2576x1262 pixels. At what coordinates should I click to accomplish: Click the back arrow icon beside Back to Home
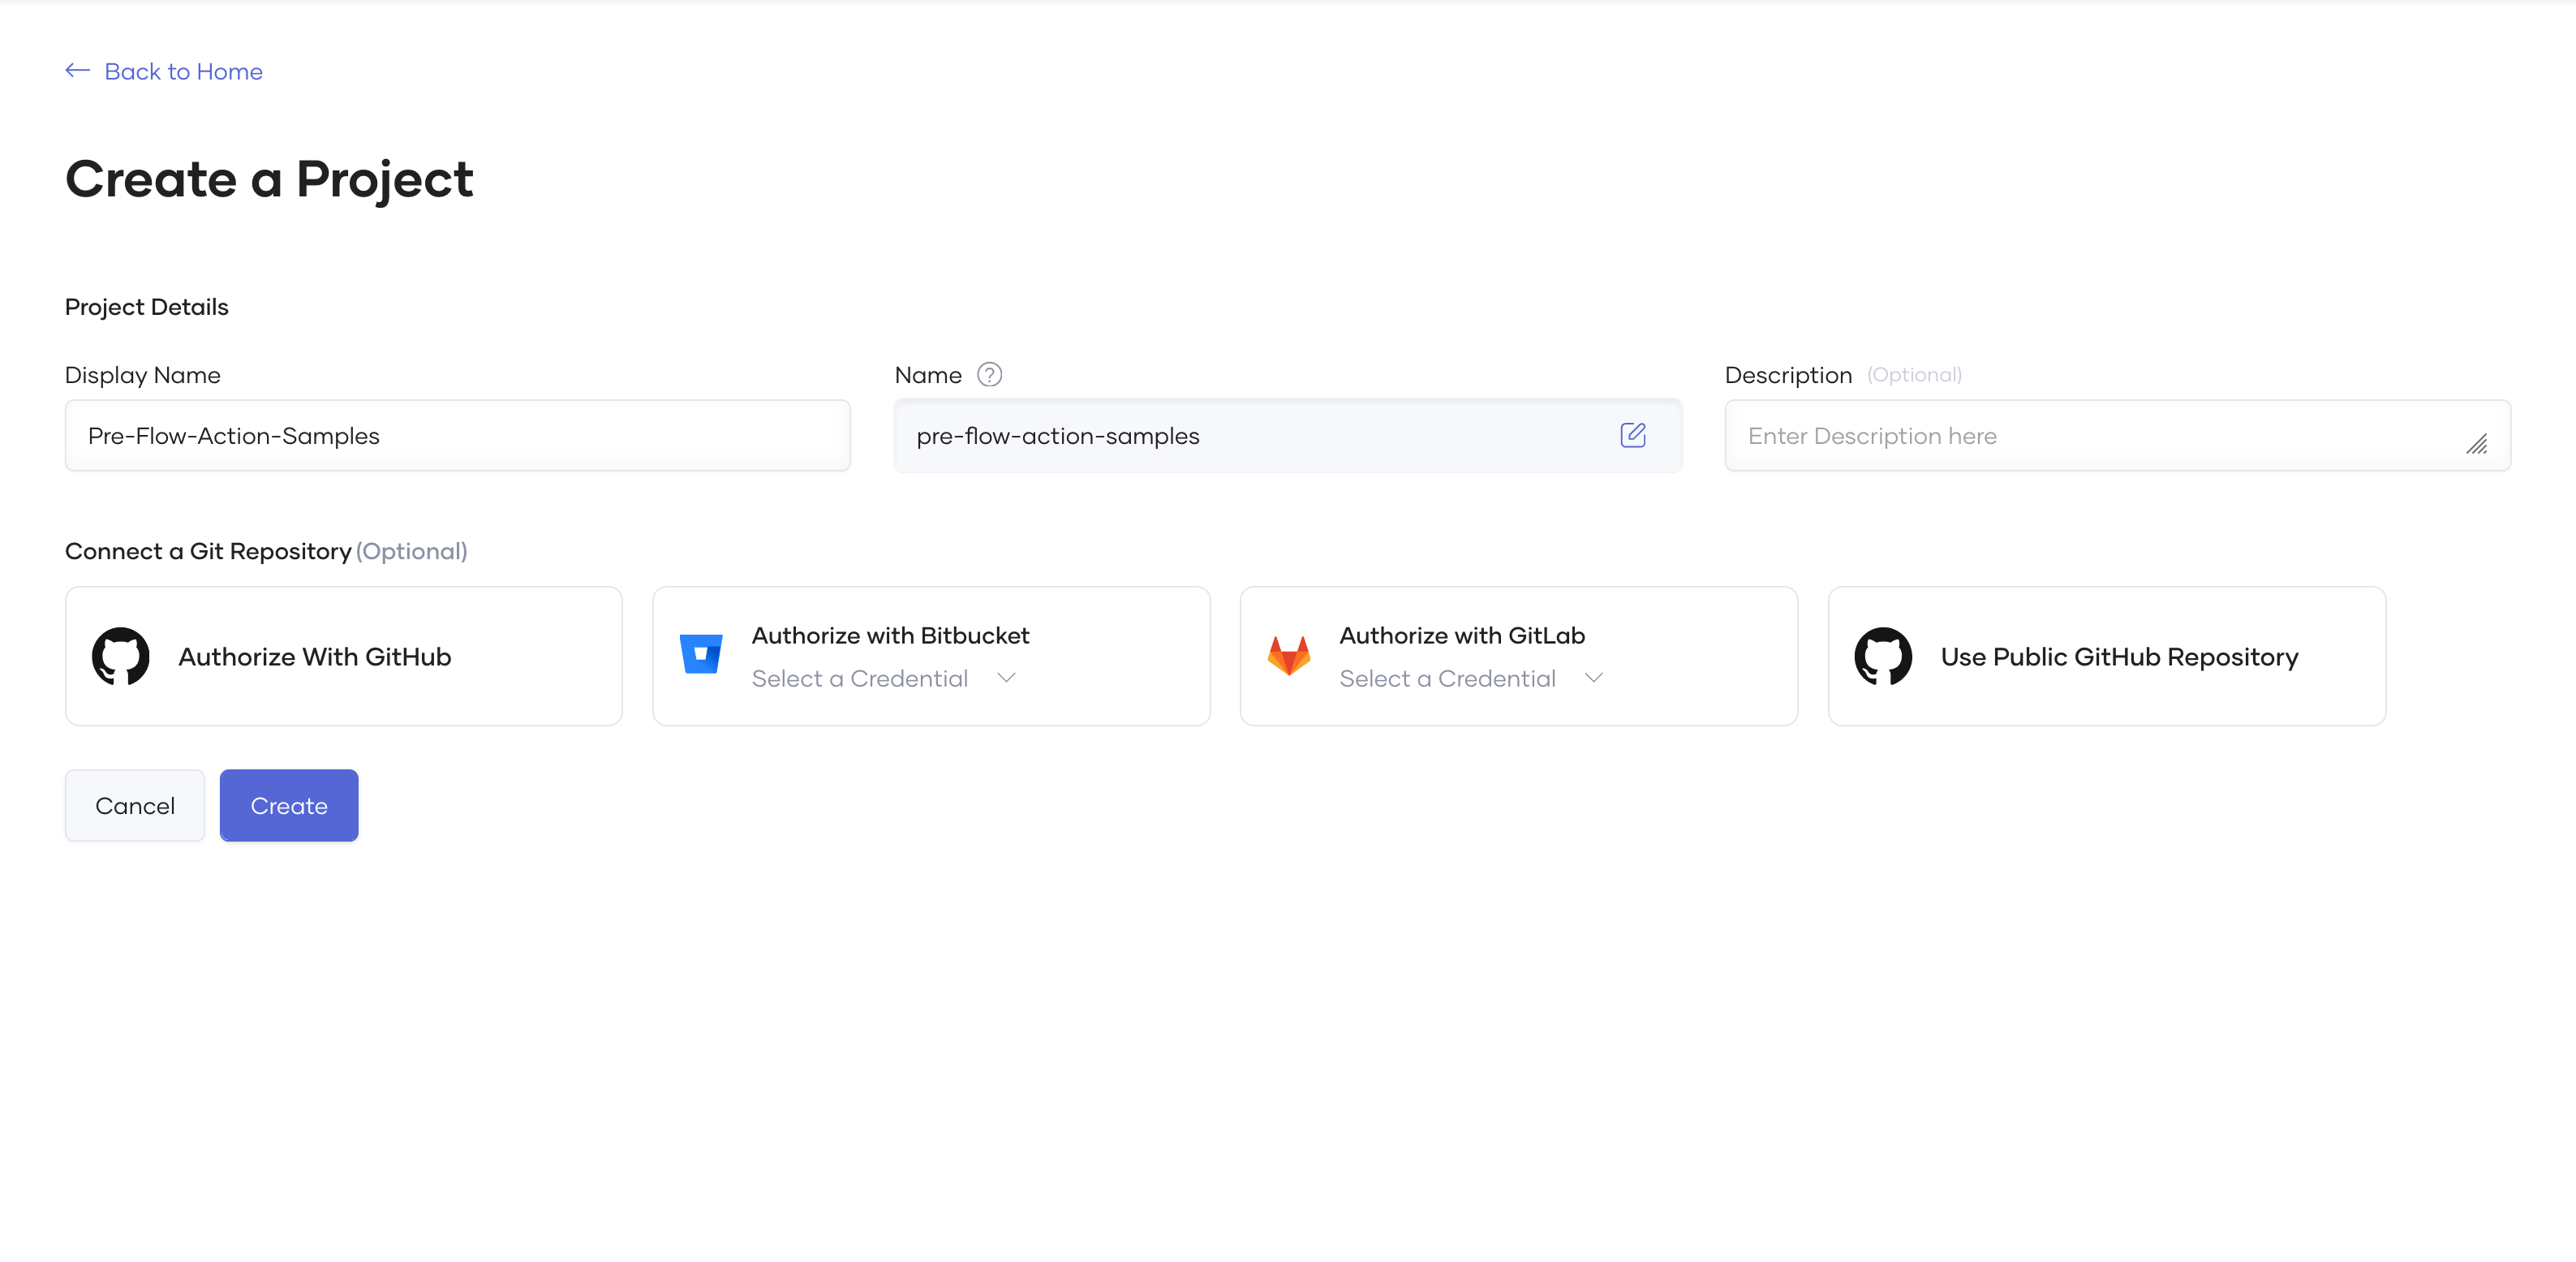77,70
